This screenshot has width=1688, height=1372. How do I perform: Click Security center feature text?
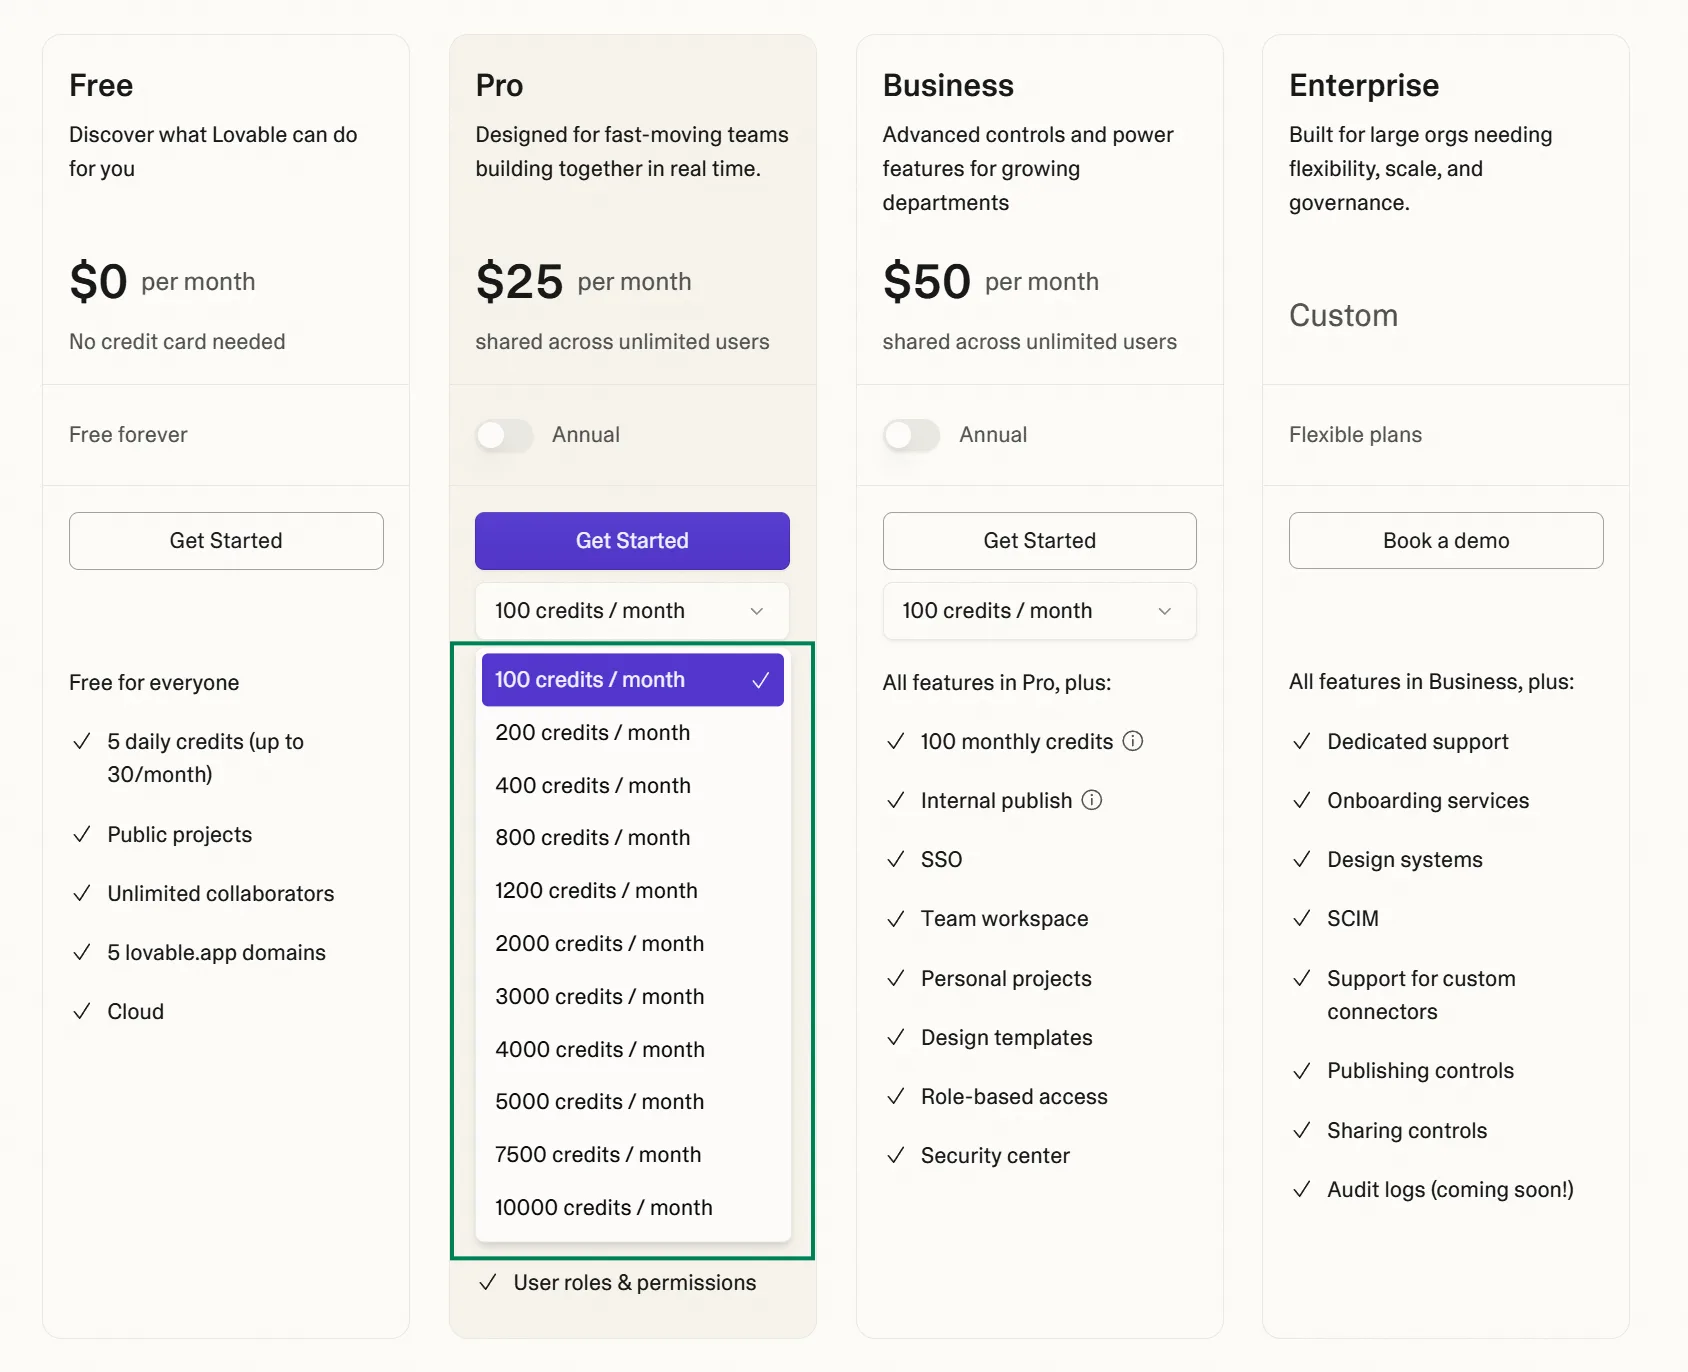coord(995,1156)
